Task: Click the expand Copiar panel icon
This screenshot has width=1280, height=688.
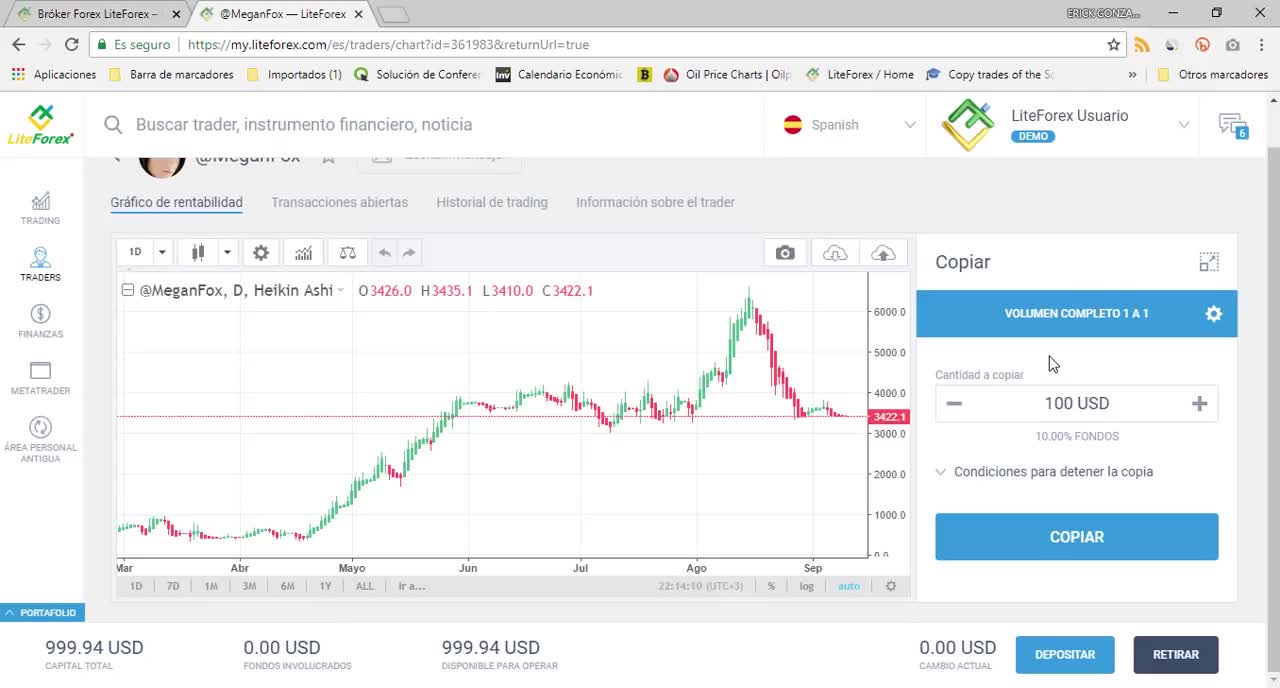Action: tap(1209, 262)
